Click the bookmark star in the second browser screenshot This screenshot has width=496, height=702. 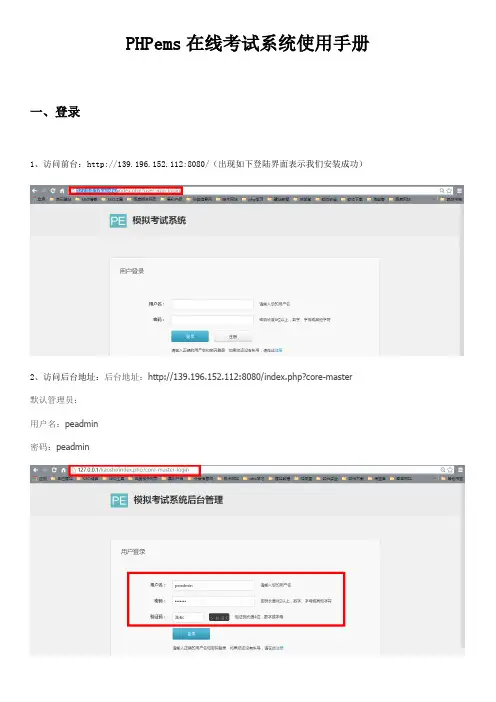tap(450, 470)
